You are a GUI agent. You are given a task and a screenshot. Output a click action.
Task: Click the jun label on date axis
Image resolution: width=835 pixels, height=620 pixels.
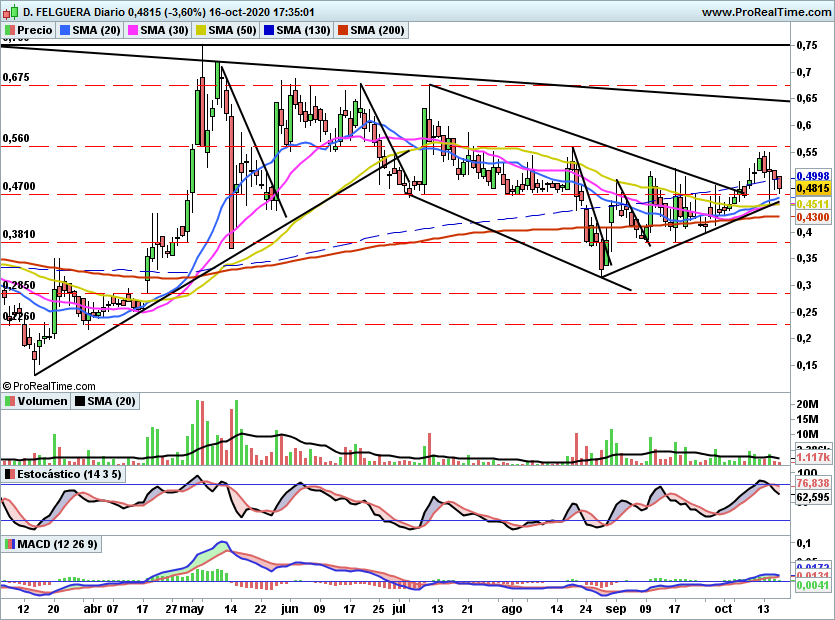[289, 608]
